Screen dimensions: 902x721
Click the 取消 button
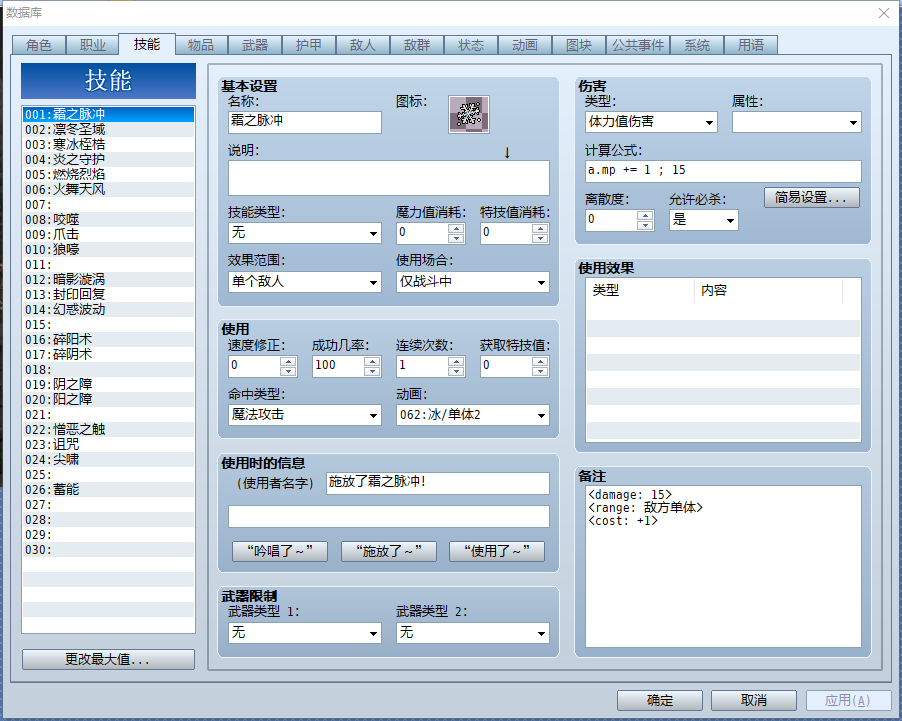754,700
